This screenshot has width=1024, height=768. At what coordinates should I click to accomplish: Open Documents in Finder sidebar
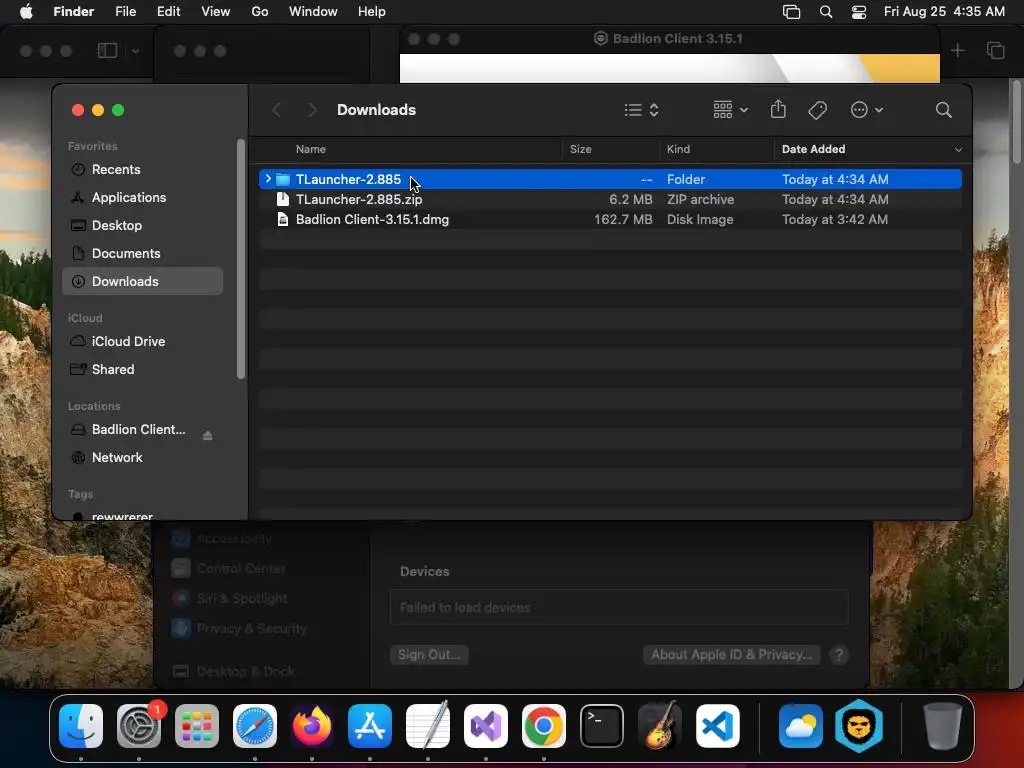click(142, 253)
